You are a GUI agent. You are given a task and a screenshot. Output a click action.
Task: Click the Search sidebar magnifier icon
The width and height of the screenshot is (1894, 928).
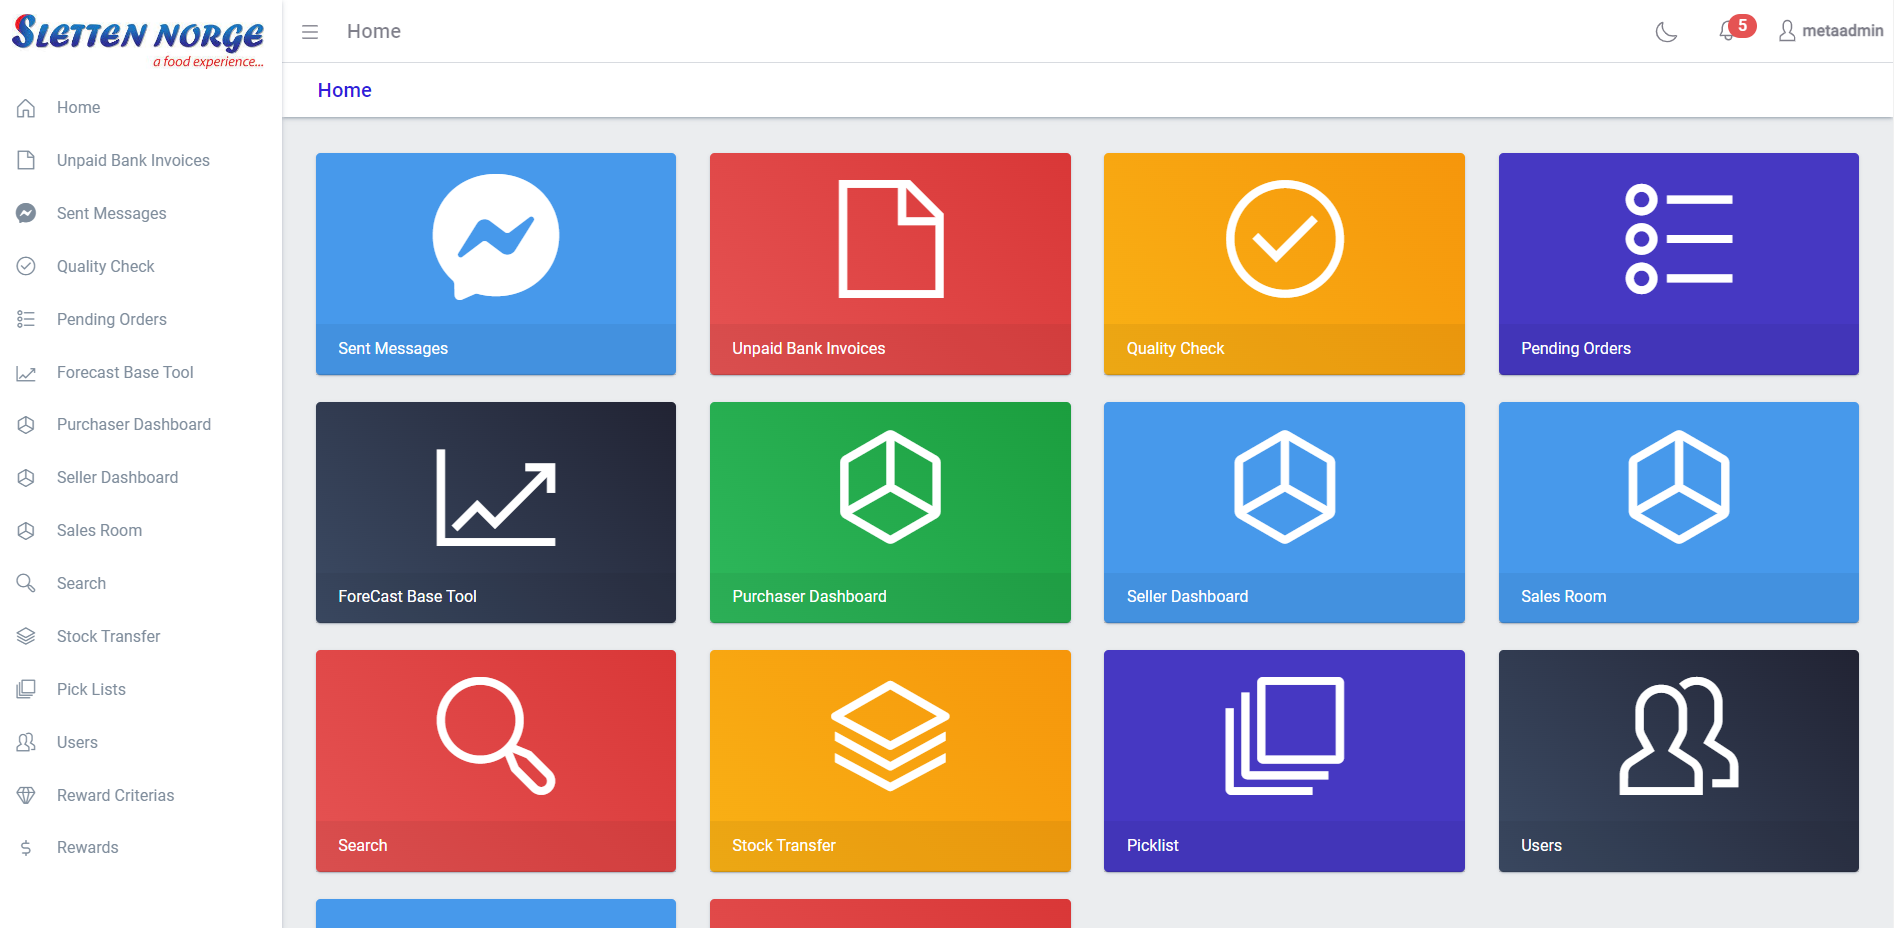coord(26,583)
